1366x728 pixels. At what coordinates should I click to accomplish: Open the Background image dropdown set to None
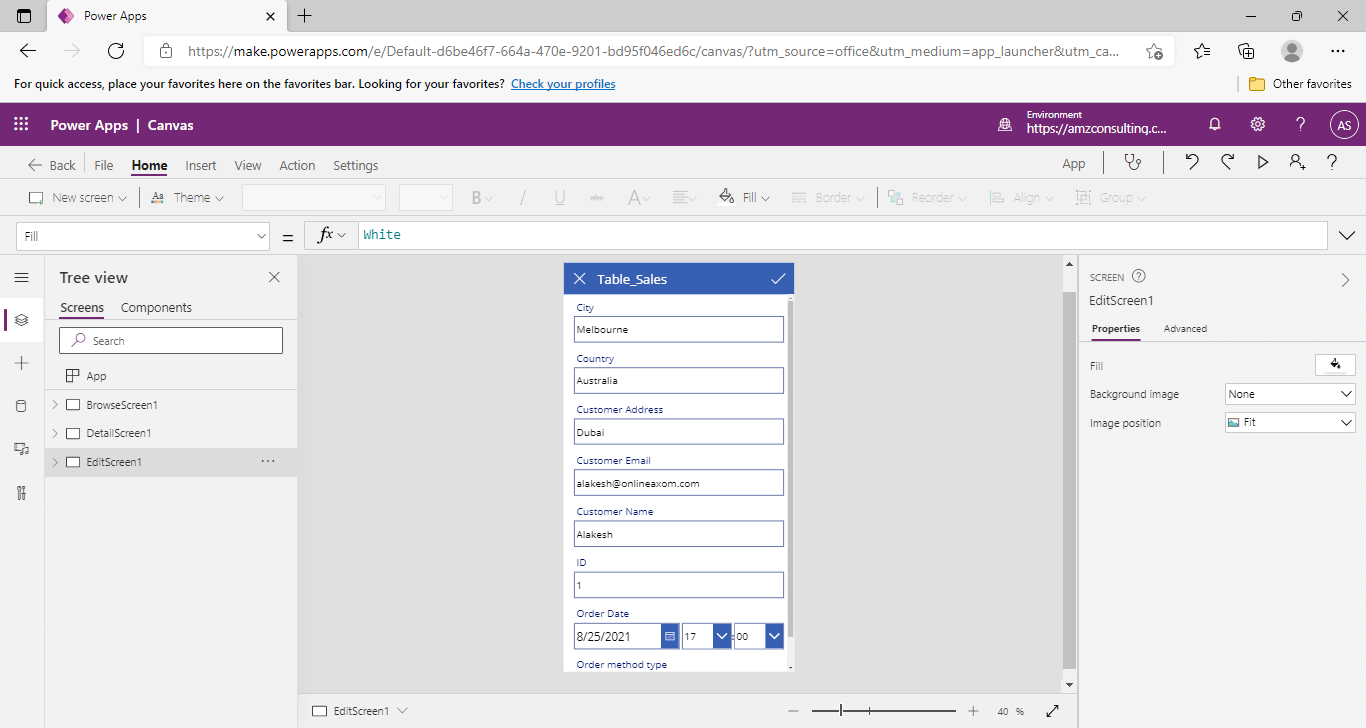tap(1289, 393)
